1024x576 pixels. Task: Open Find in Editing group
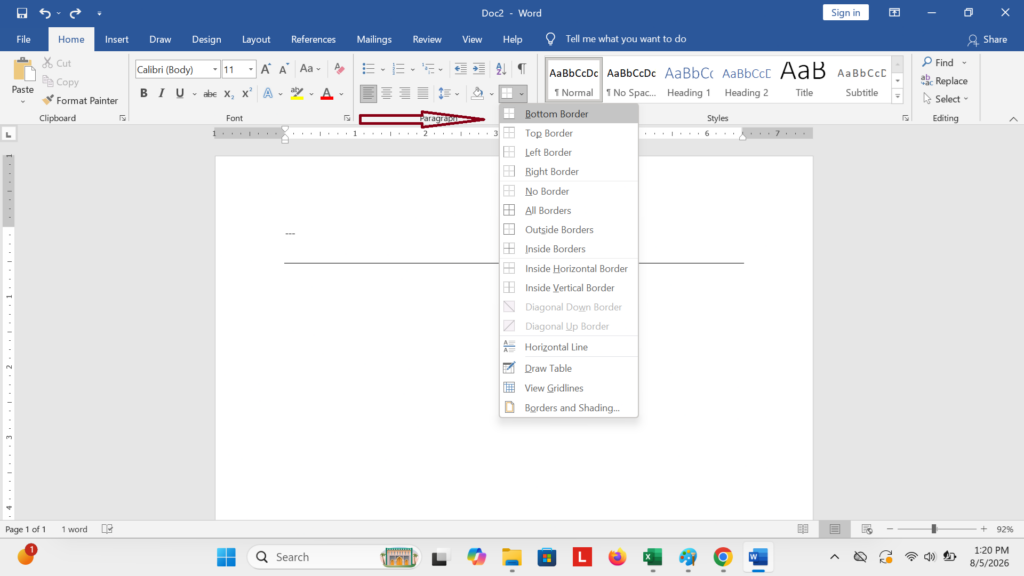point(938,62)
